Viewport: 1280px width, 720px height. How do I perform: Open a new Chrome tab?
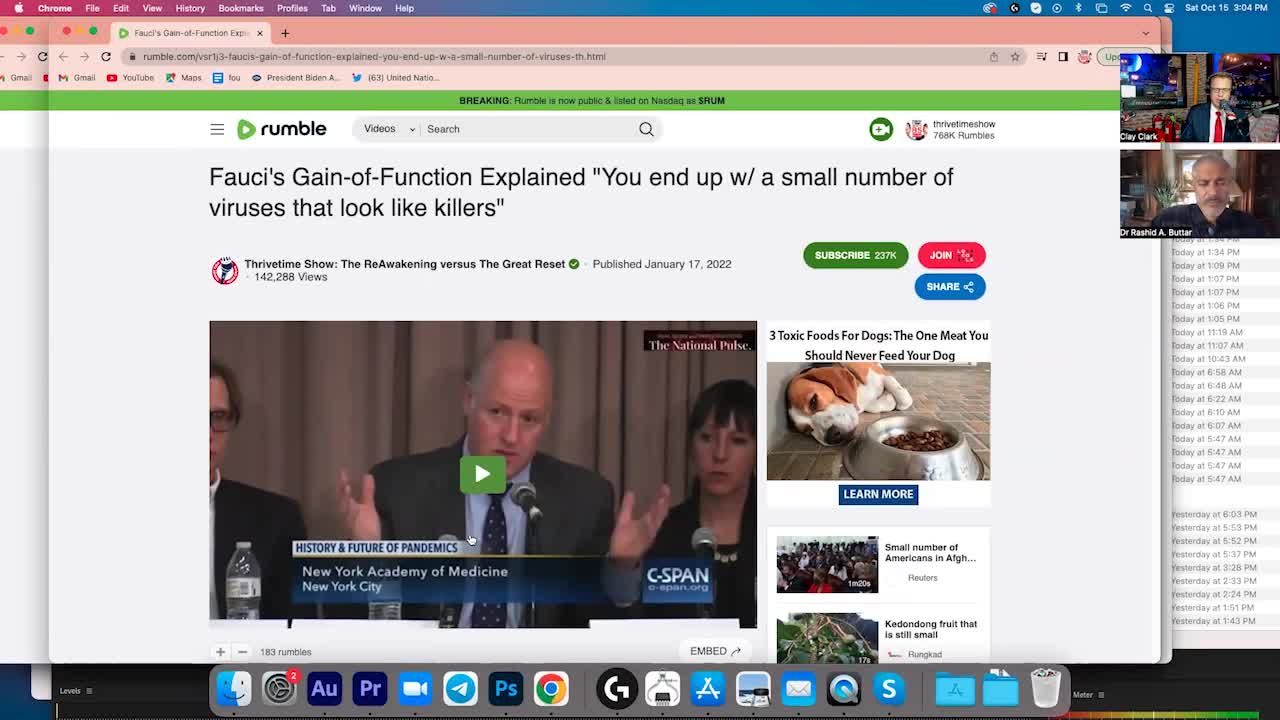[x=285, y=33]
